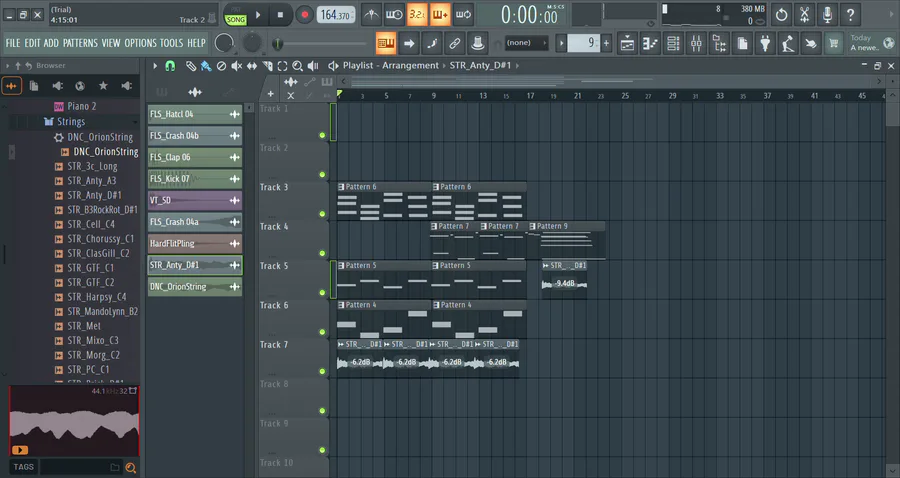Image resolution: width=900 pixels, height=478 pixels.
Task: Open the EDIT menu
Action: point(32,43)
